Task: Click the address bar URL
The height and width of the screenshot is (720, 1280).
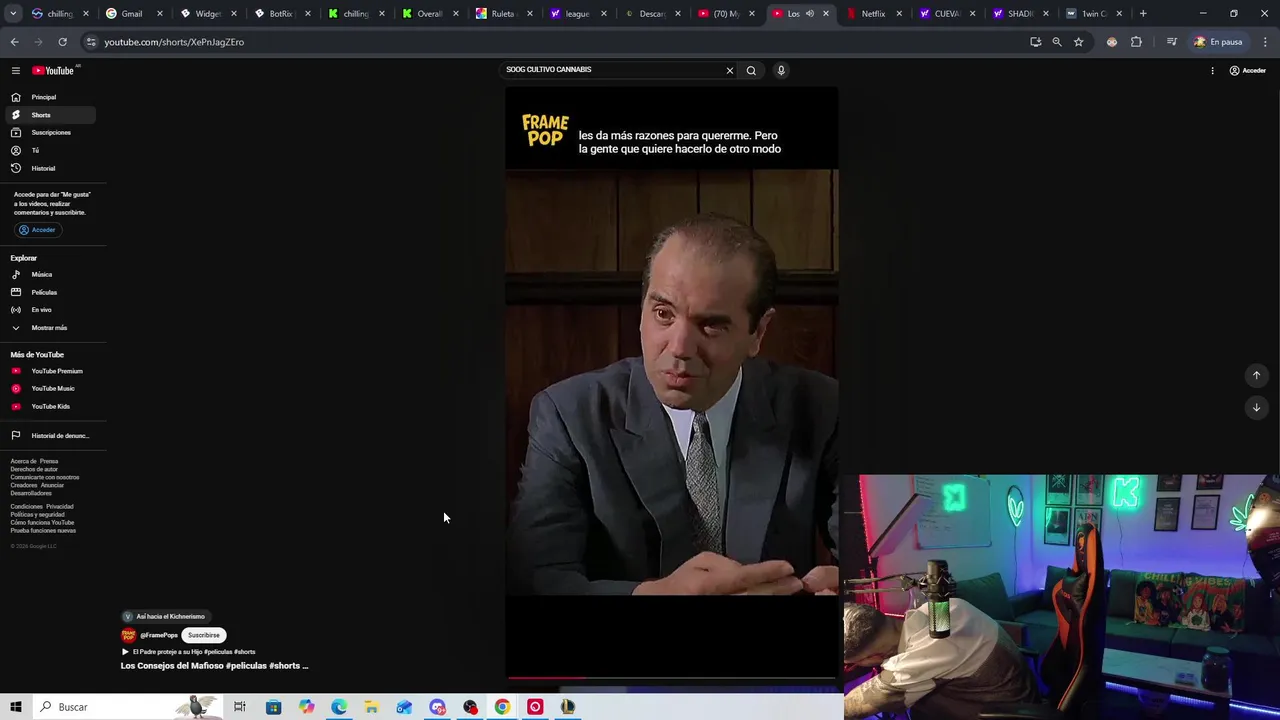Action: [x=174, y=42]
